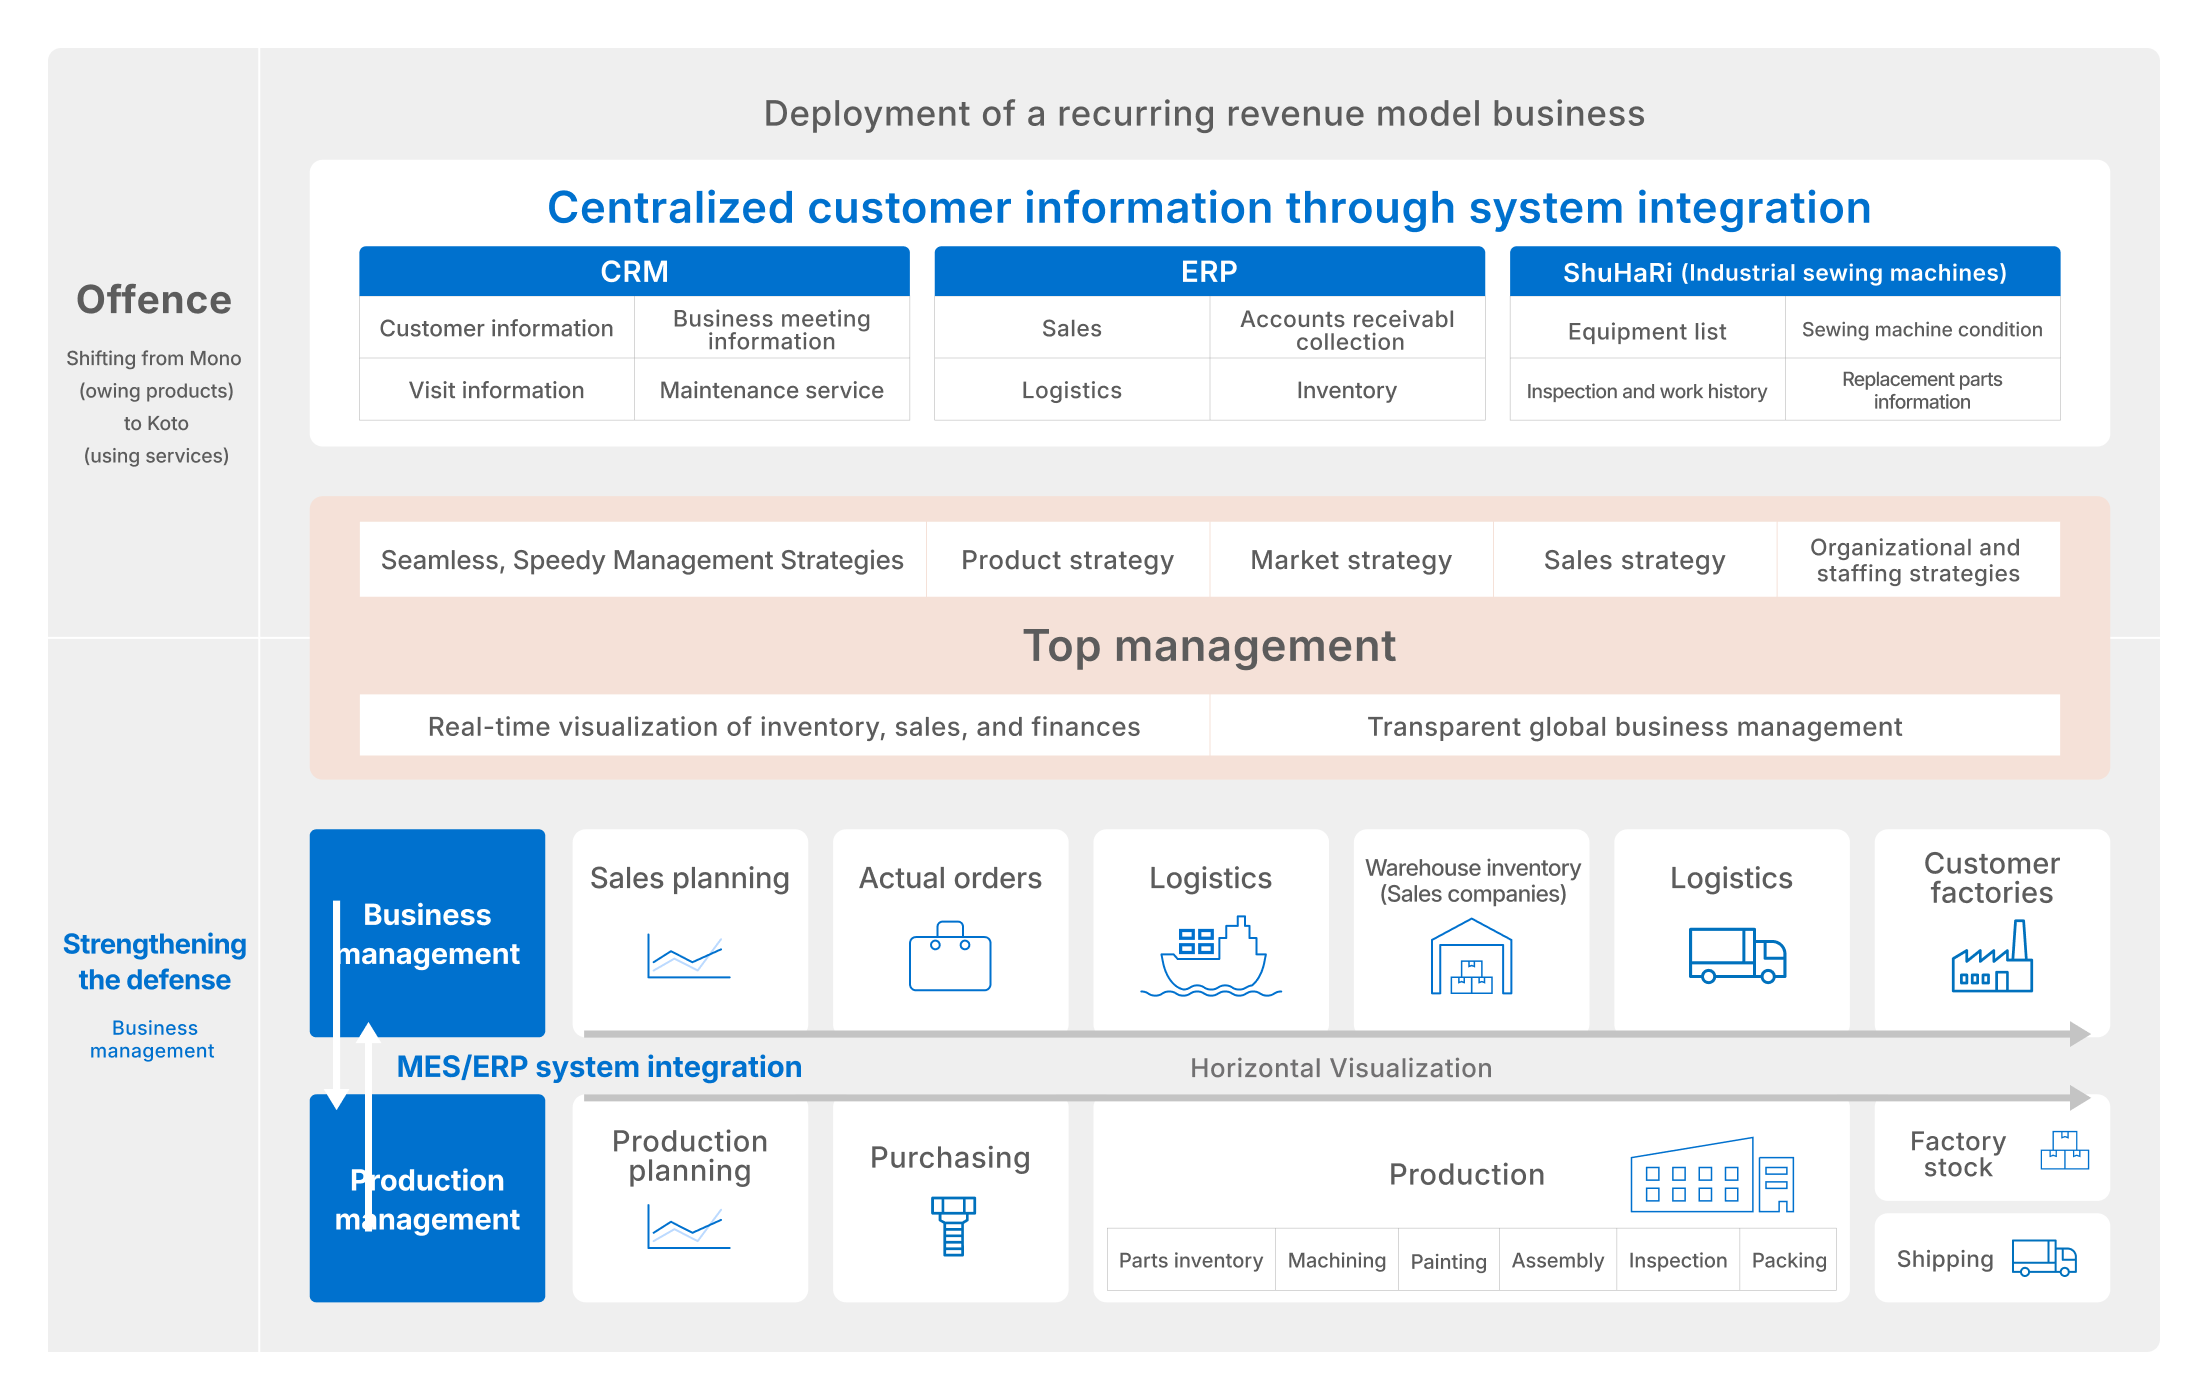Viewport: 2208px width, 1400px height.
Task: Click the Equipment list cell
Action: [1647, 328]
